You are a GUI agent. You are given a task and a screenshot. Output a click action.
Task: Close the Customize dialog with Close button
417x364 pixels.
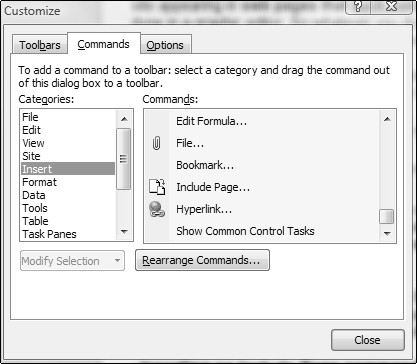coord(368,340)
